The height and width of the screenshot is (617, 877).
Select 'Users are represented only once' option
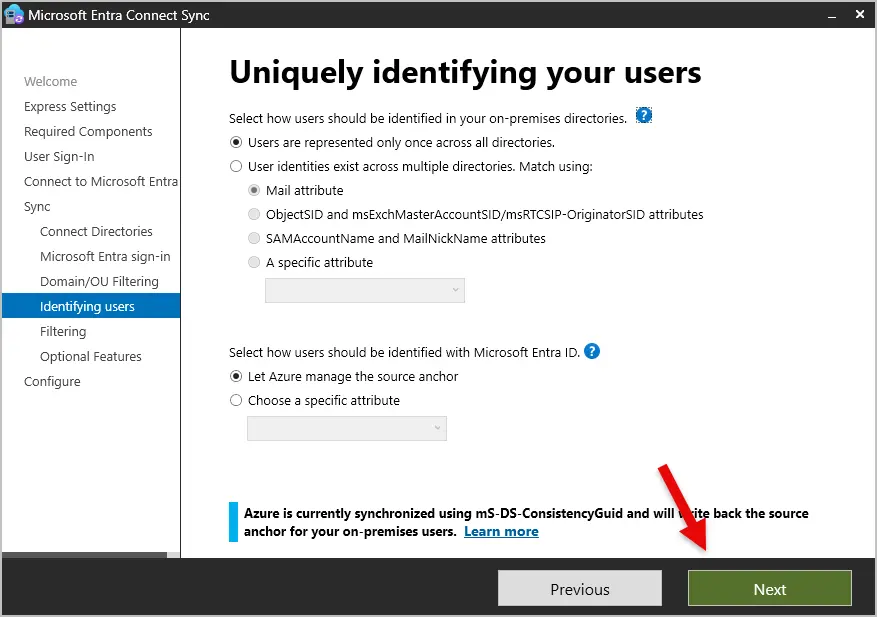[236, 142]
